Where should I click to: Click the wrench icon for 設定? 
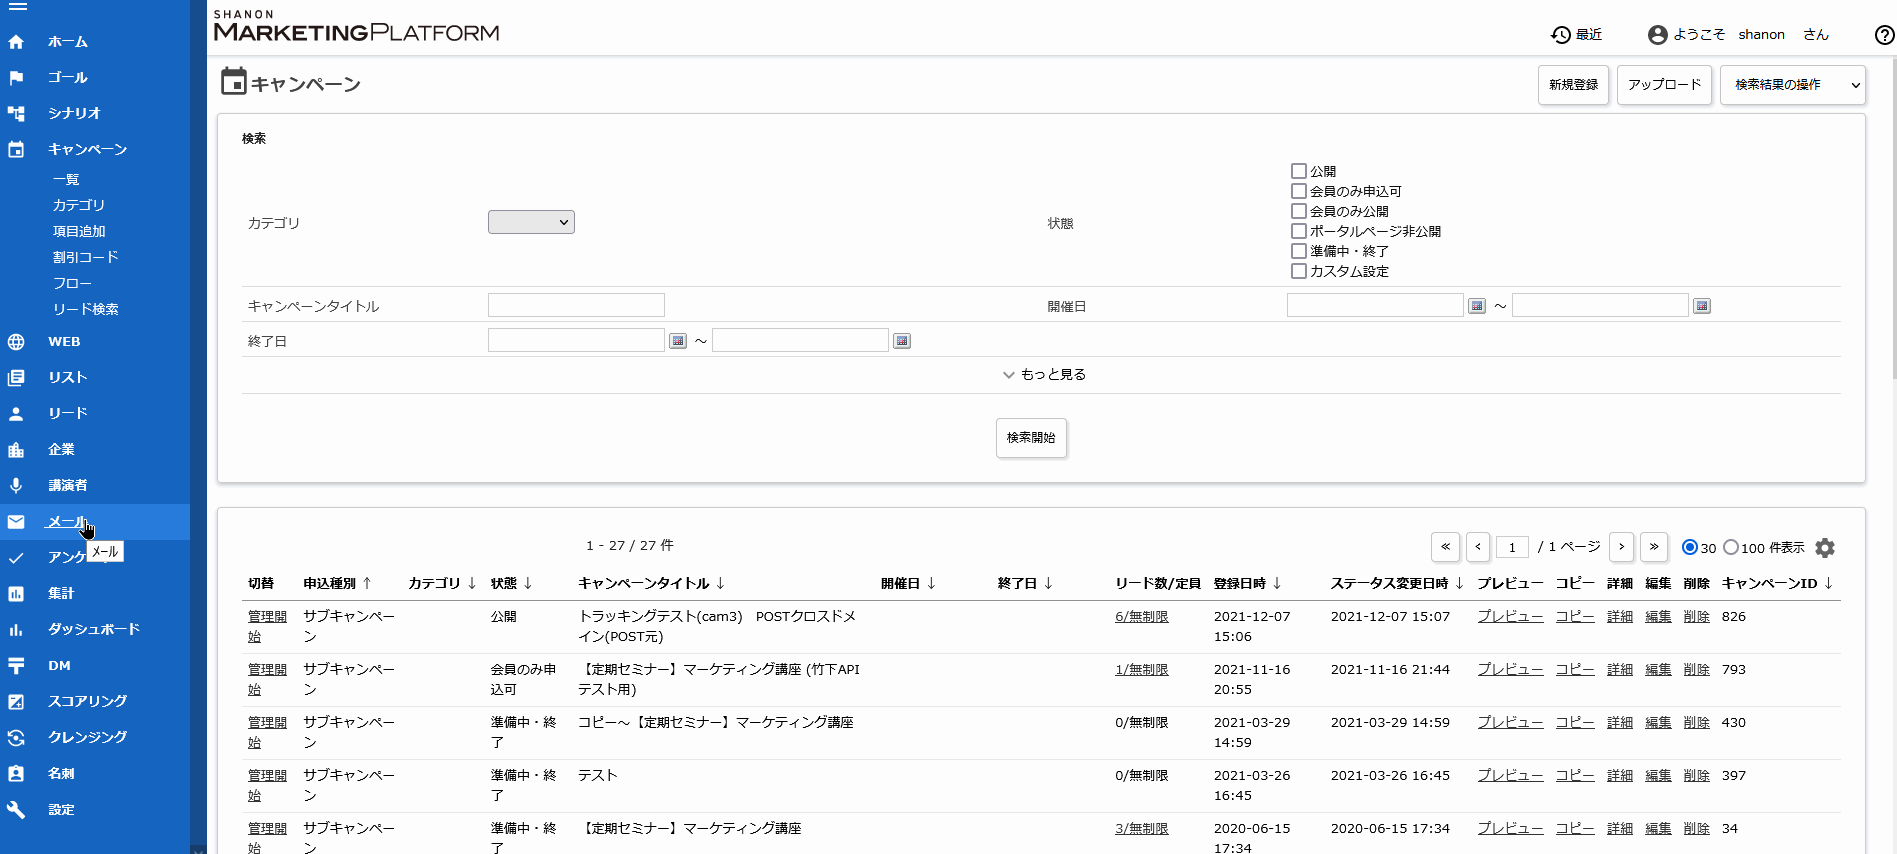click(x=16, y=810)
